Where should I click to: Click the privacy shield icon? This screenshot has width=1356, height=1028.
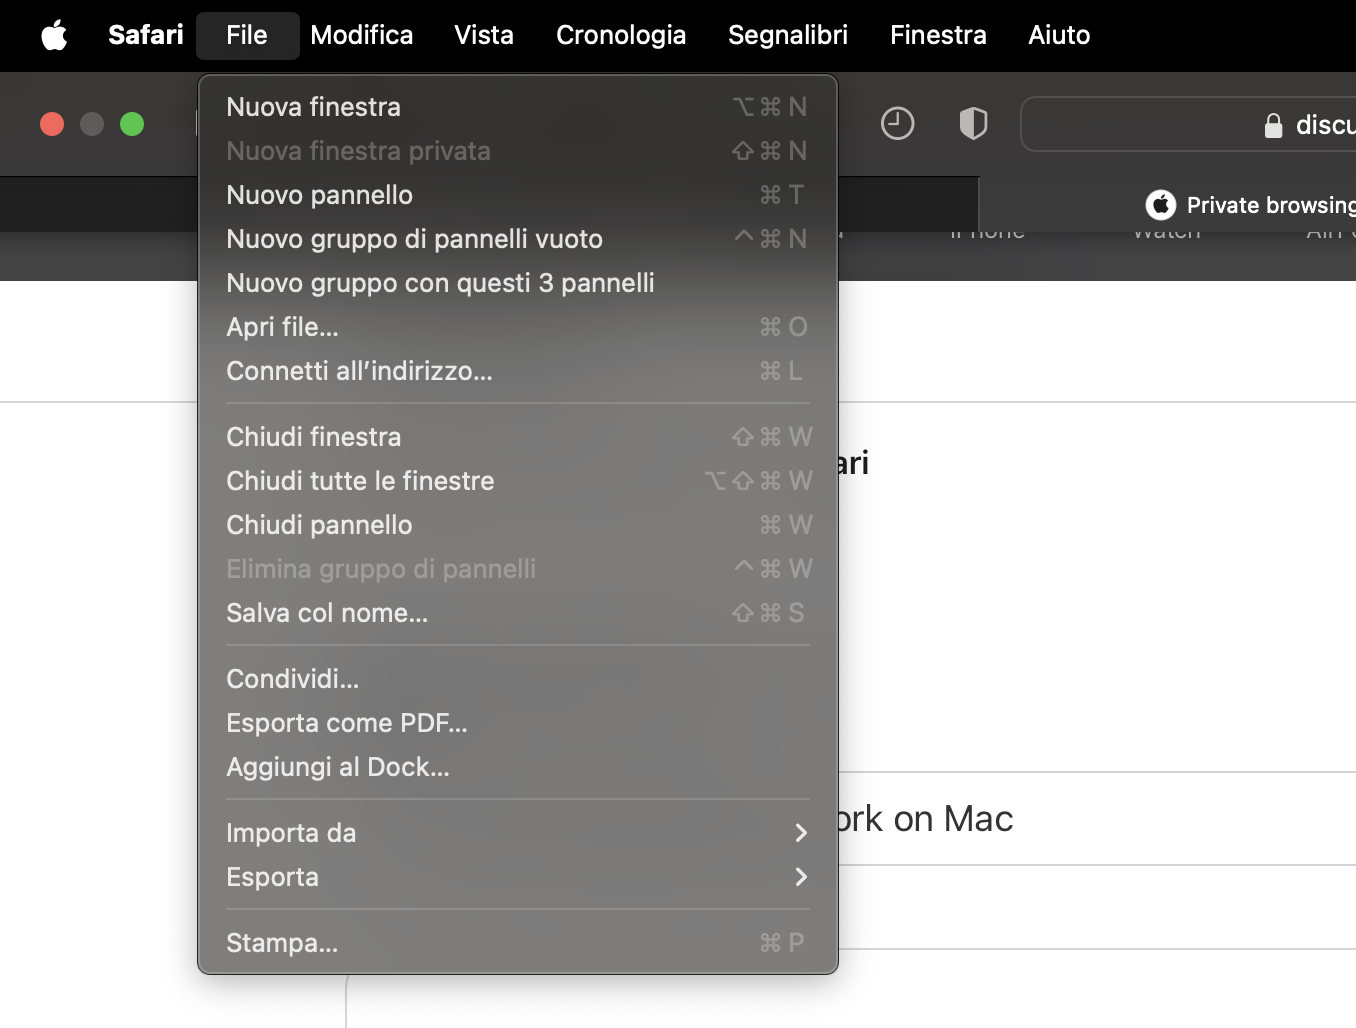[973, 124]
